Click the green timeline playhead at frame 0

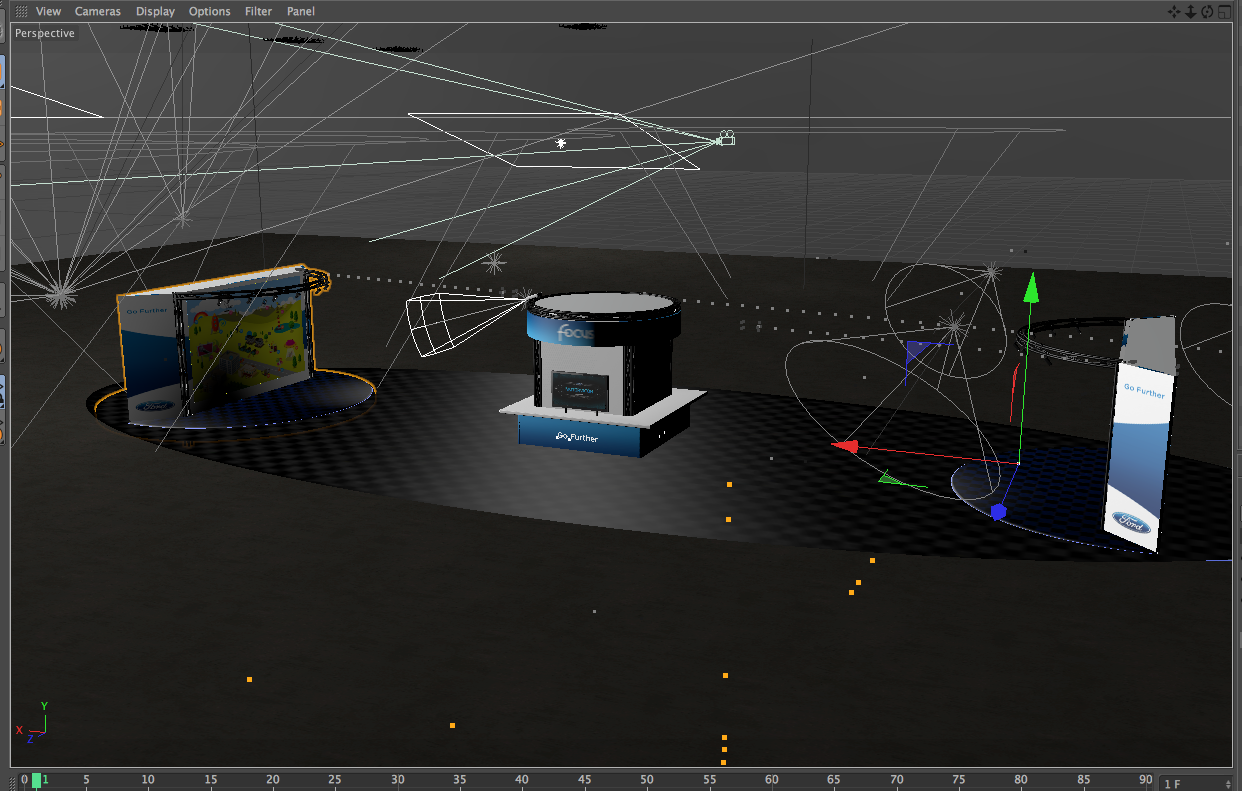click(37, 780)
